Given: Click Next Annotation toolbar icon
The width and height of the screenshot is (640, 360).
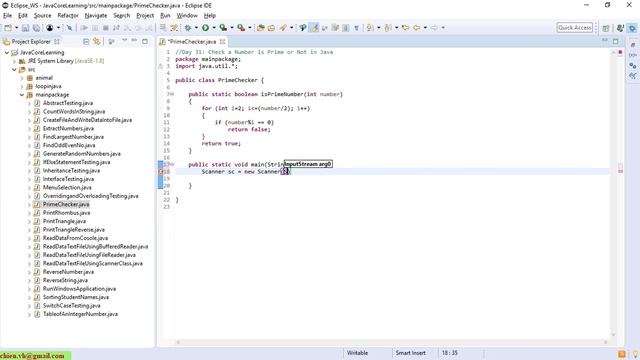Looking at the screenshot, I should coord(370,28).
